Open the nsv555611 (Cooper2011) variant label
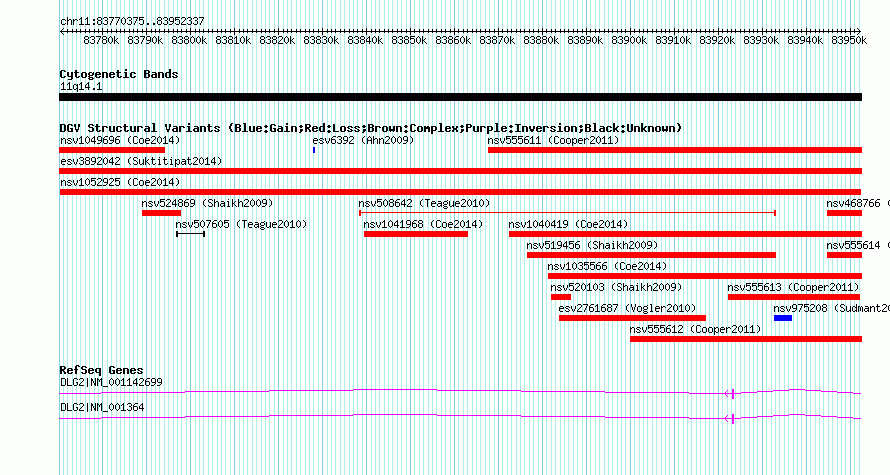This screenshot has height=475, width=890. [553, 140]
